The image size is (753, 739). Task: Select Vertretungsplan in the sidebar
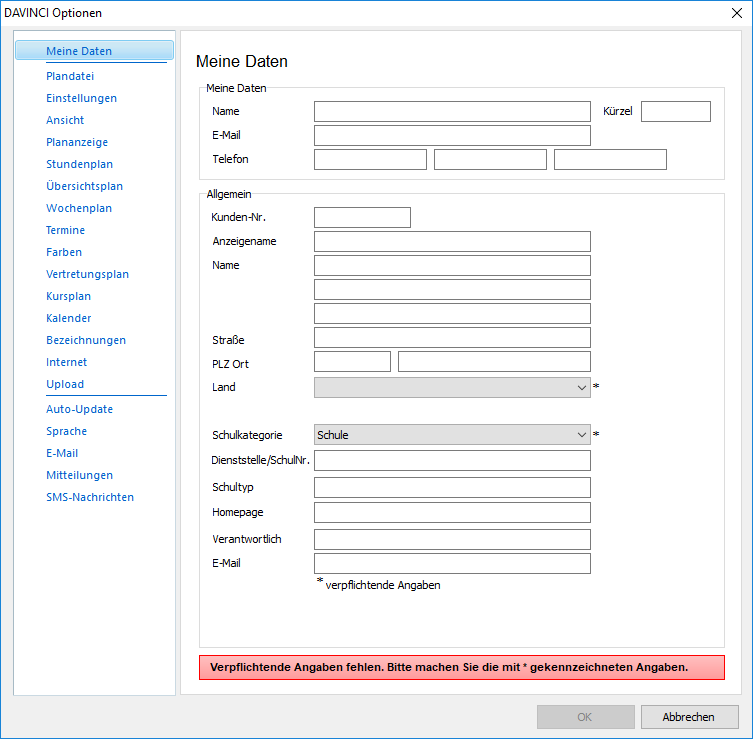point(87,274)
